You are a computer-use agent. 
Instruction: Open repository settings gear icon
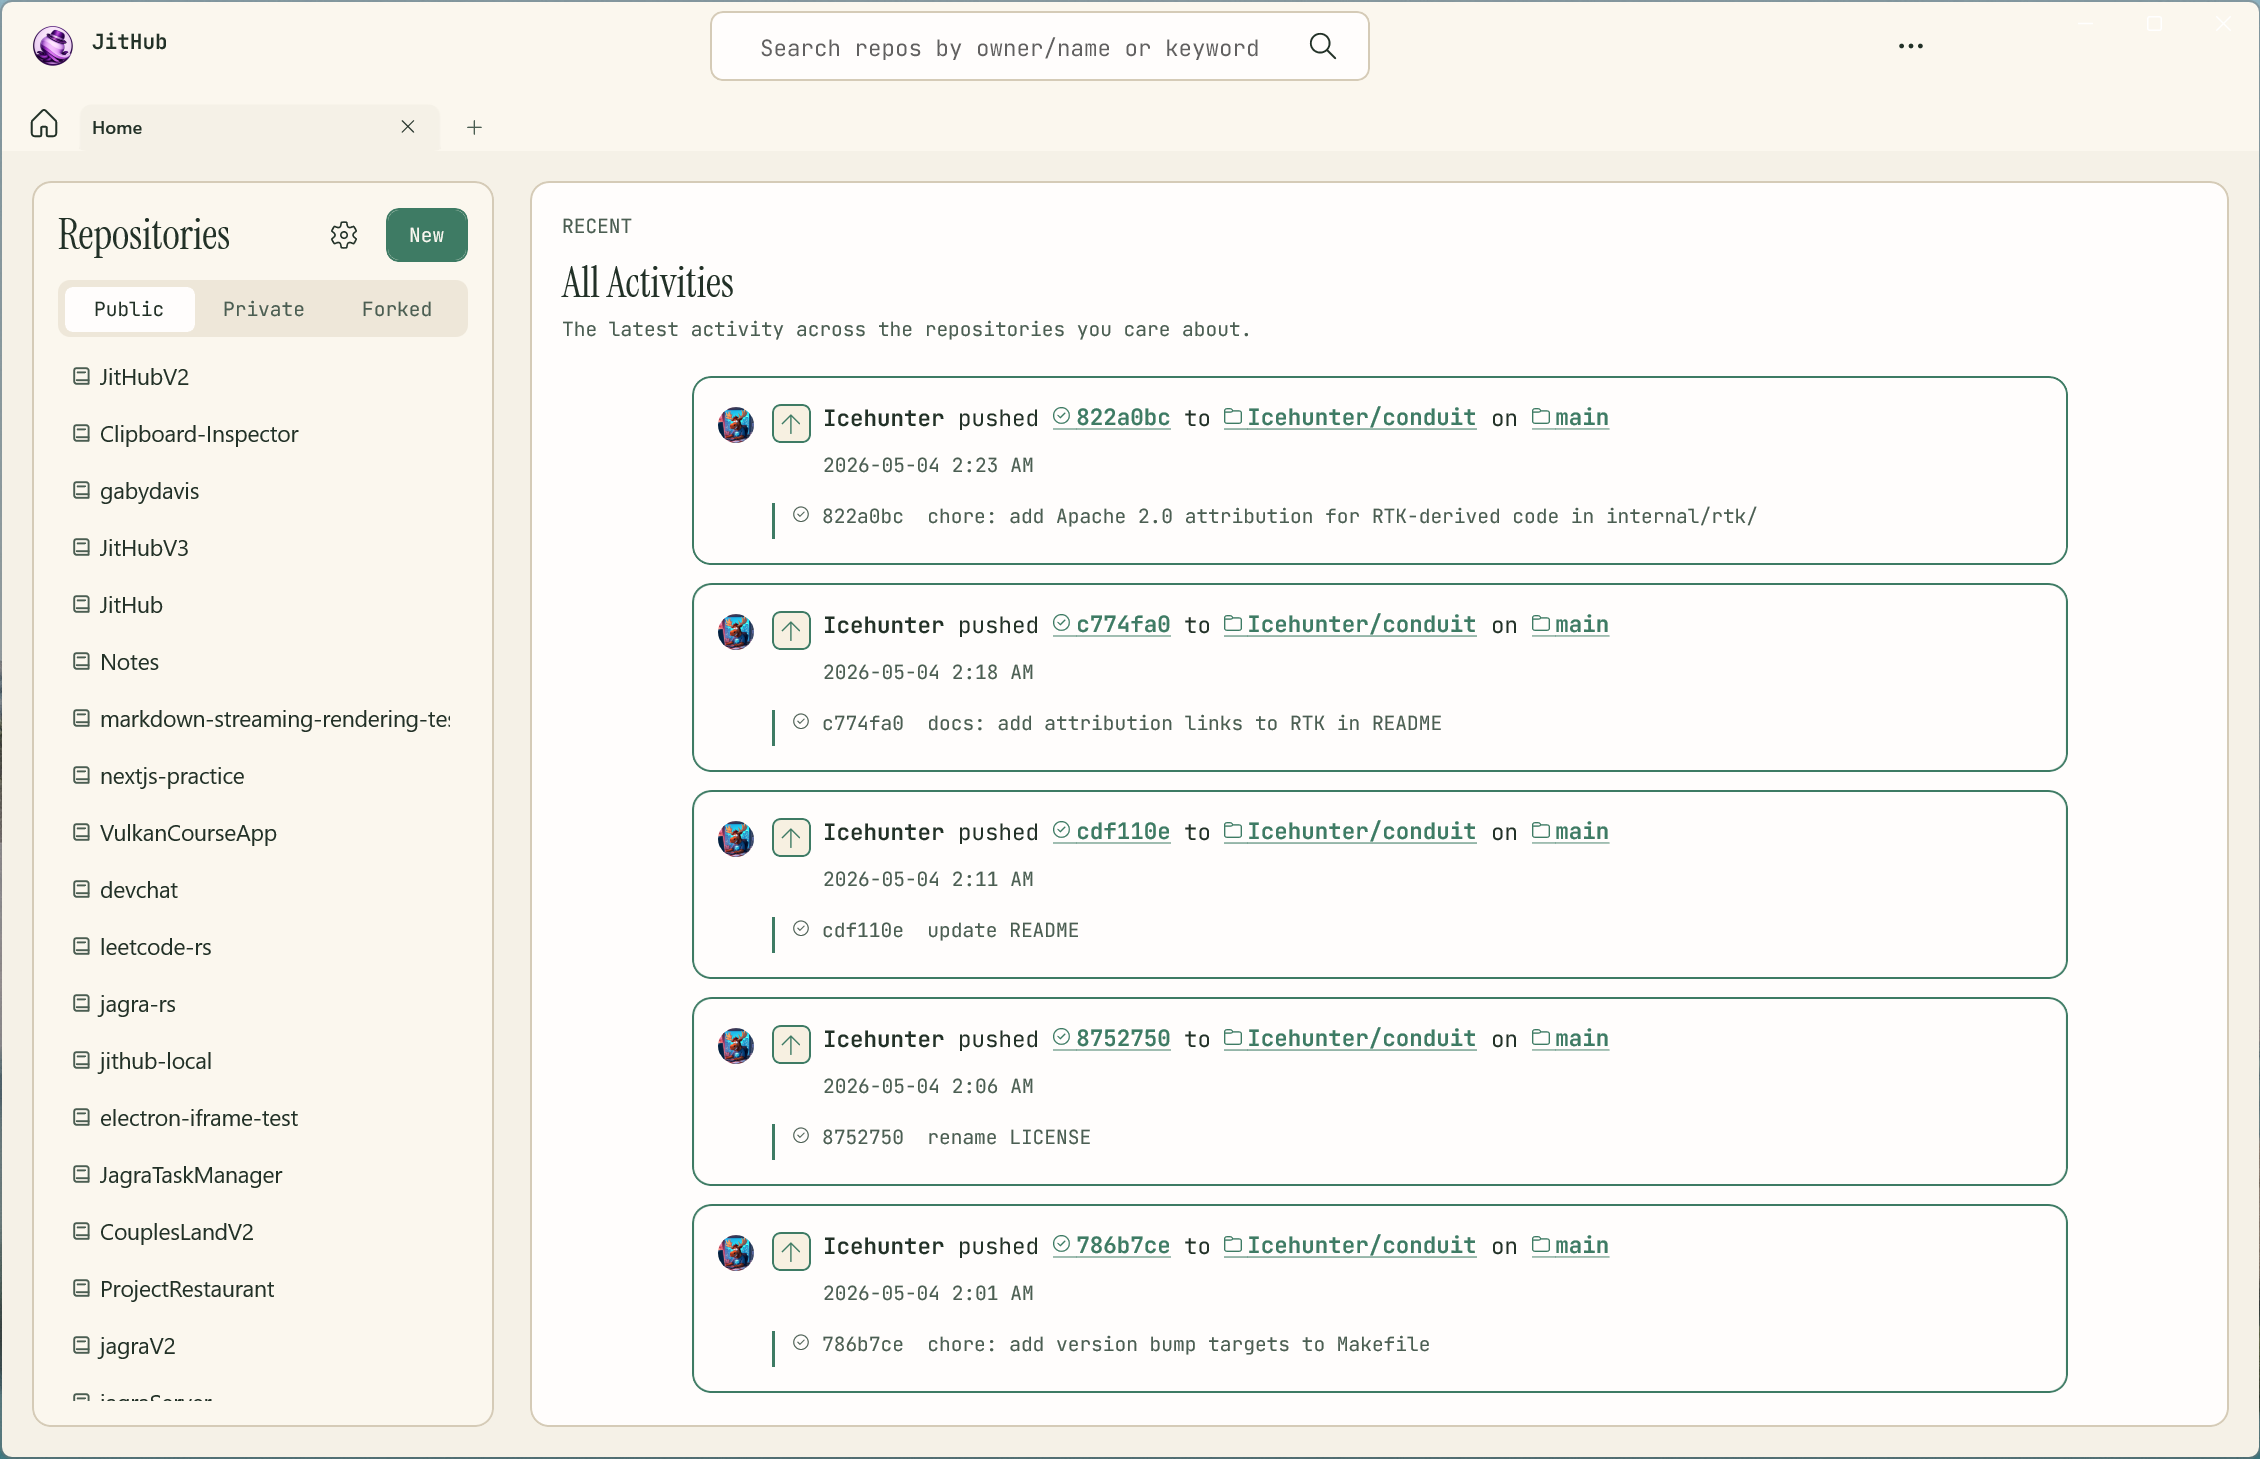click(344, 235)
